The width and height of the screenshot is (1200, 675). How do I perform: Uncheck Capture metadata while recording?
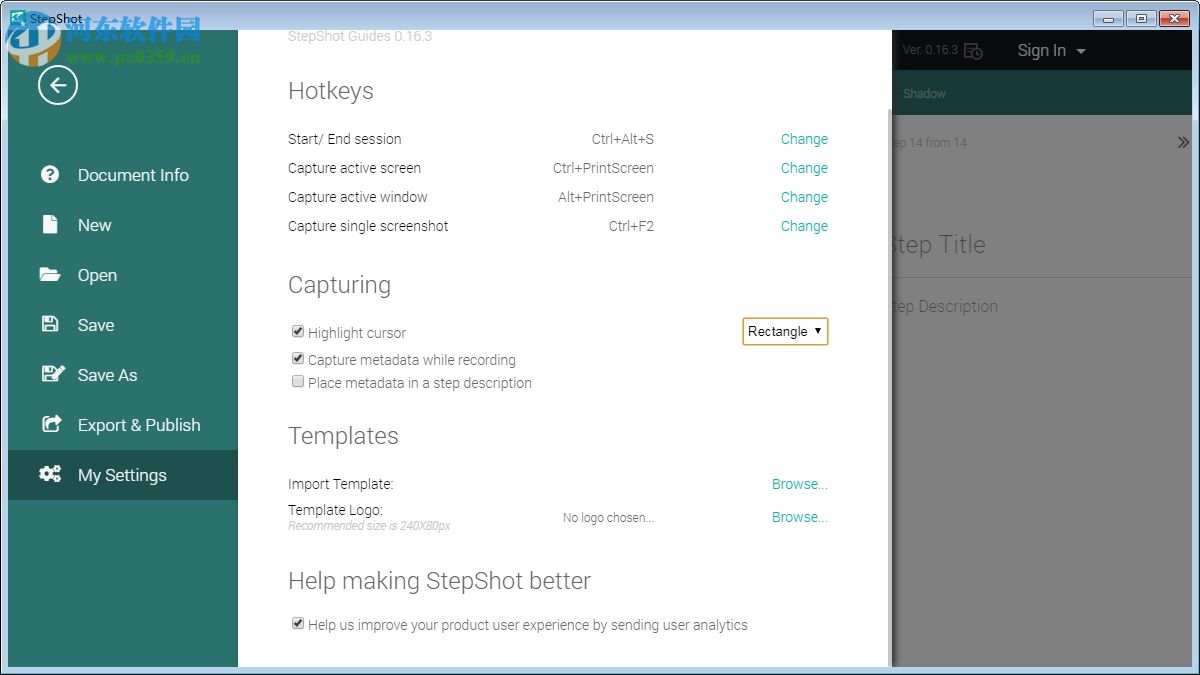coord(298,358)
